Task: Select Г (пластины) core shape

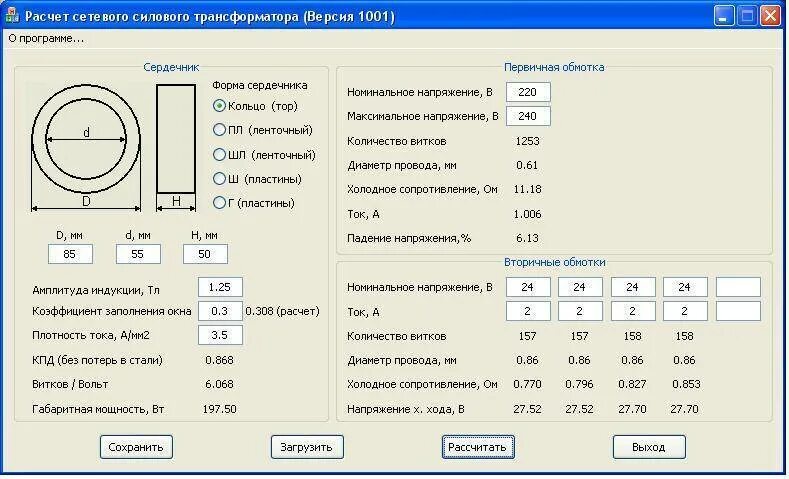Action: [254, 203]
